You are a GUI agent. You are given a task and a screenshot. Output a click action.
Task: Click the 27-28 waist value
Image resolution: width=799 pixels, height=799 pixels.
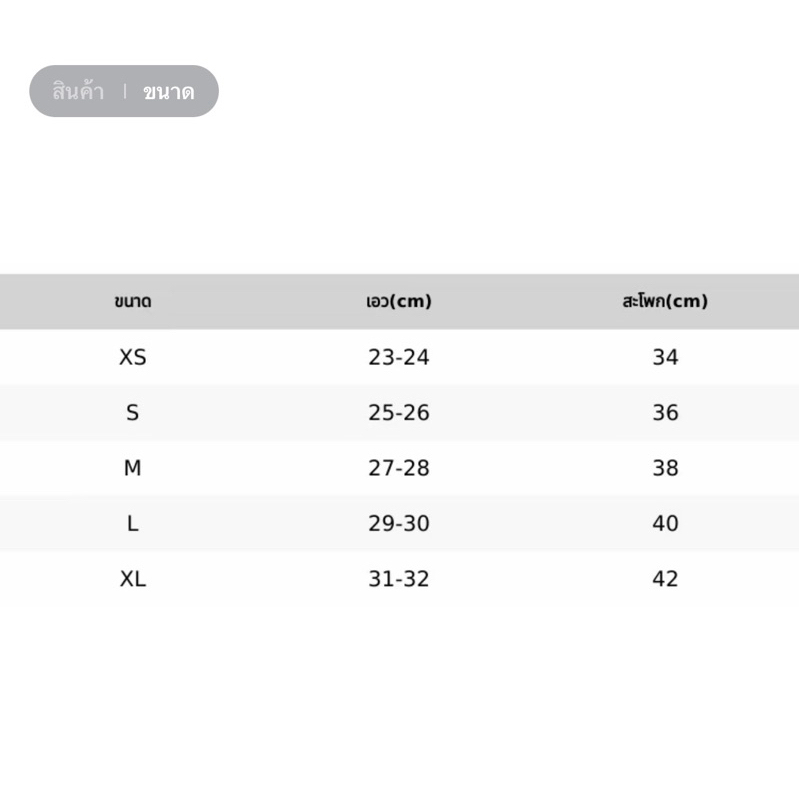tap(399, 468)
